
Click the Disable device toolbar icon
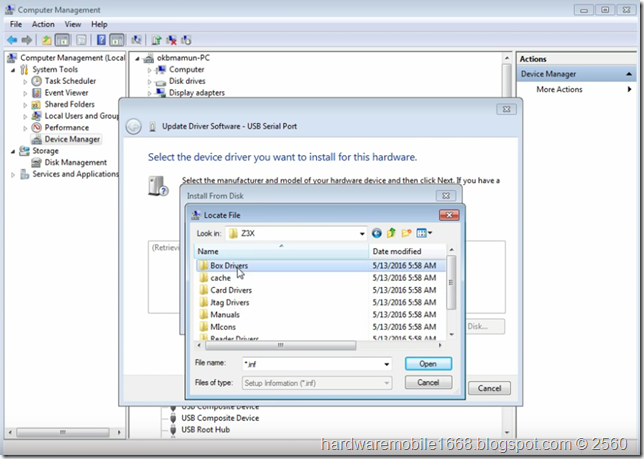pos(186,40)
